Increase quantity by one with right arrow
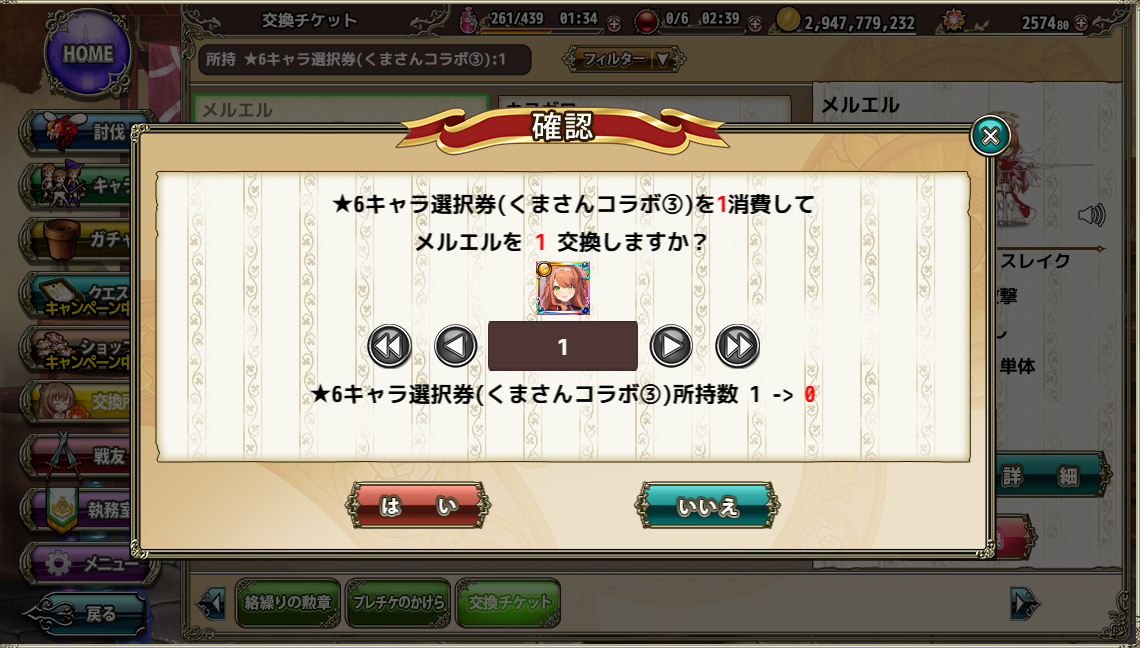Viewport: 1140px width, 648px height. pyautogui.click(x=670, y=346)
